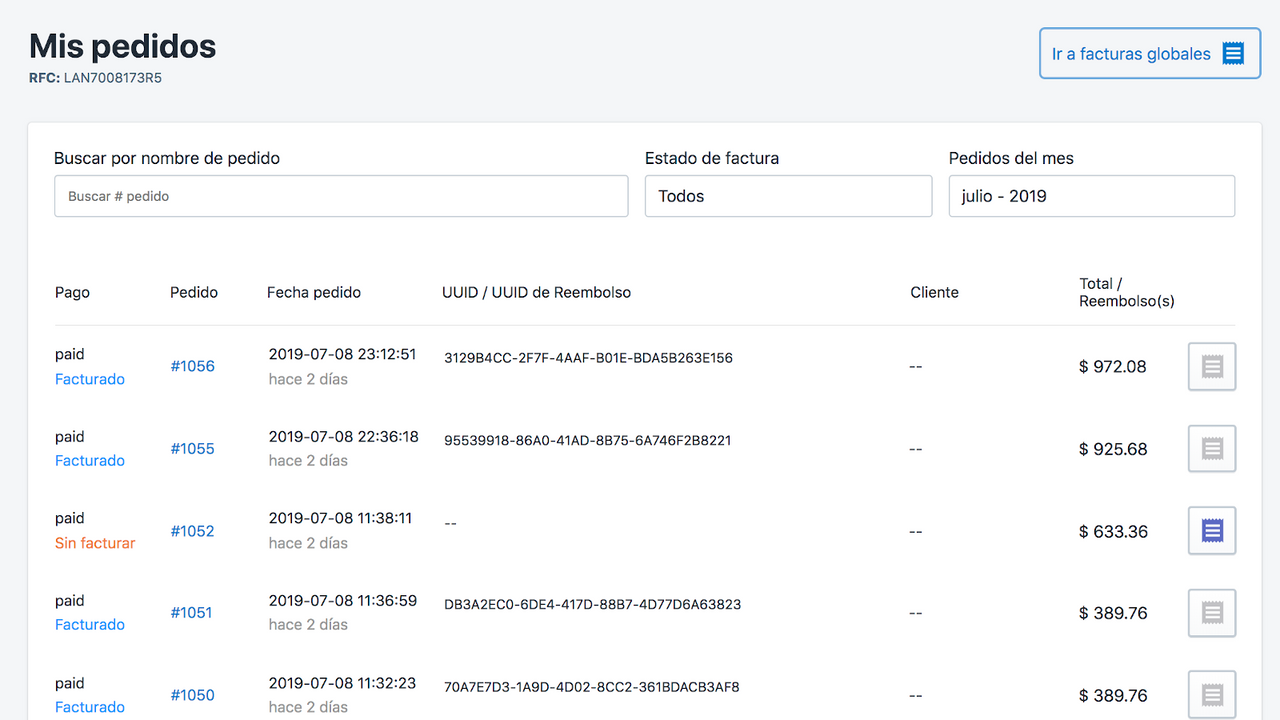Click the invoice icon for order #1051
This screenshot has height=720, width=1280.
pyautogui.click(x=1211, y=612)
